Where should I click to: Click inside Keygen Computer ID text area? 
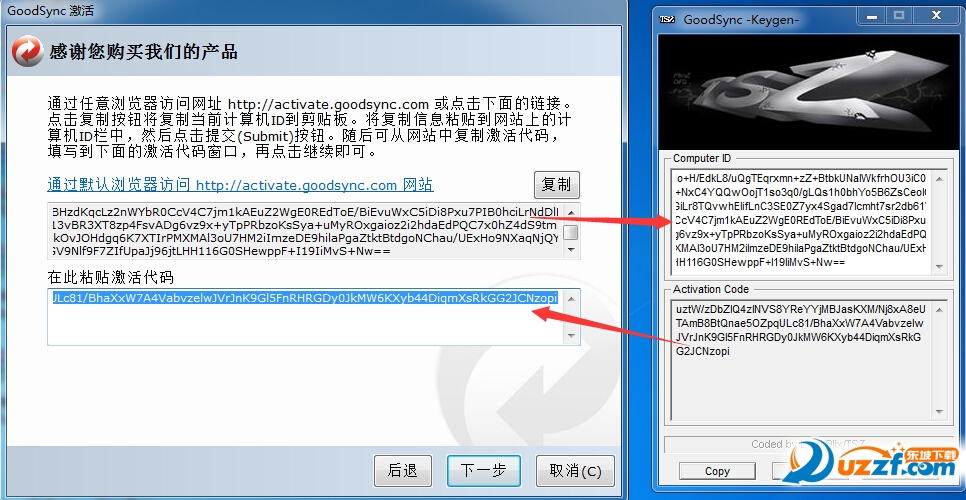coord(800,222)
